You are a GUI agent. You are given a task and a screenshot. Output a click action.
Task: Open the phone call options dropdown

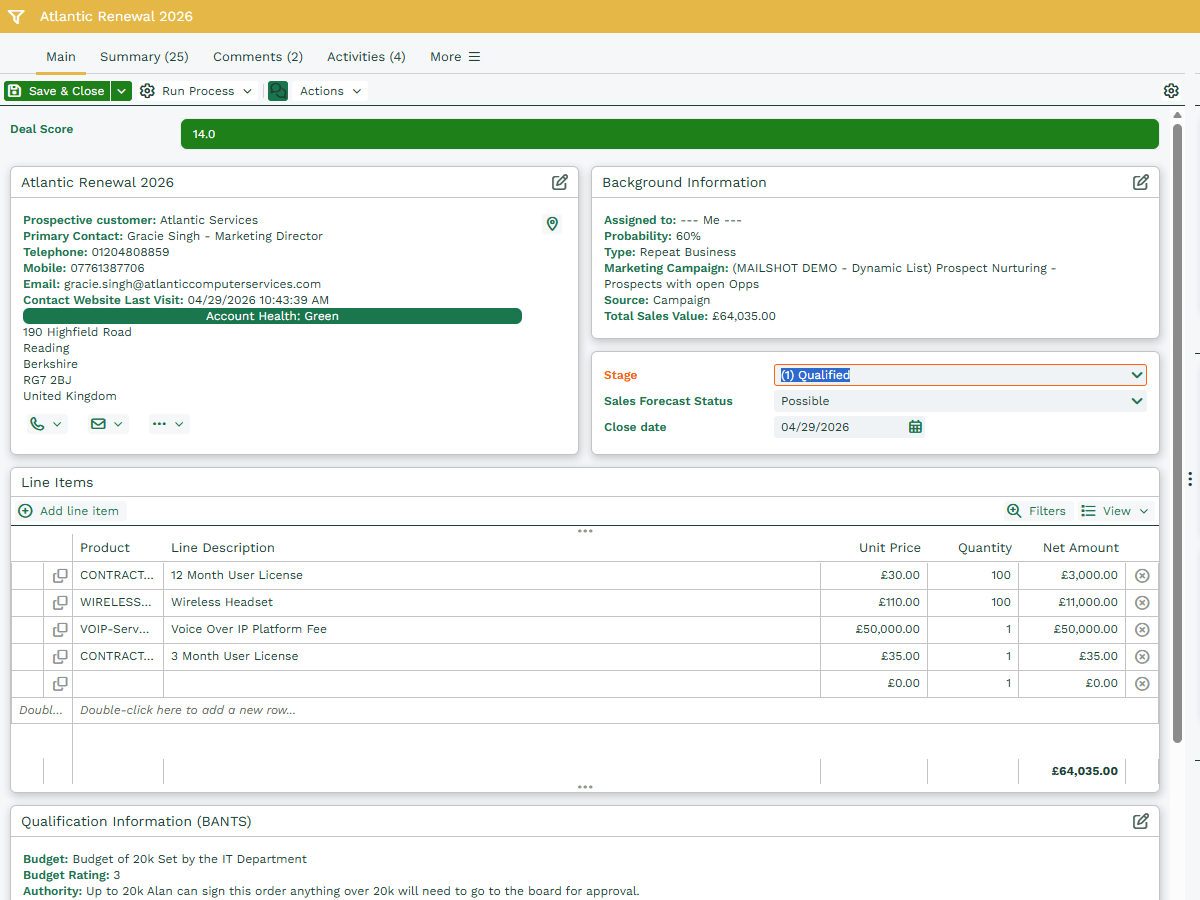pyautogui.click(x=46, y=424)
